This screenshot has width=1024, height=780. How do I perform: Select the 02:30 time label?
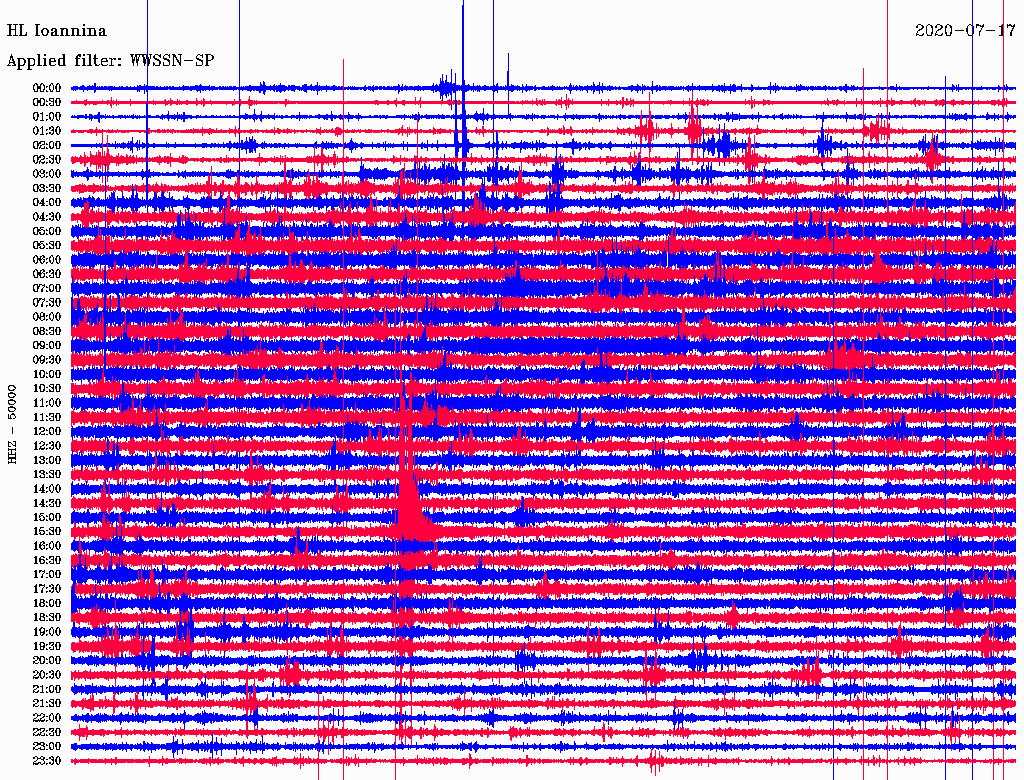click(x=47, y=159)
